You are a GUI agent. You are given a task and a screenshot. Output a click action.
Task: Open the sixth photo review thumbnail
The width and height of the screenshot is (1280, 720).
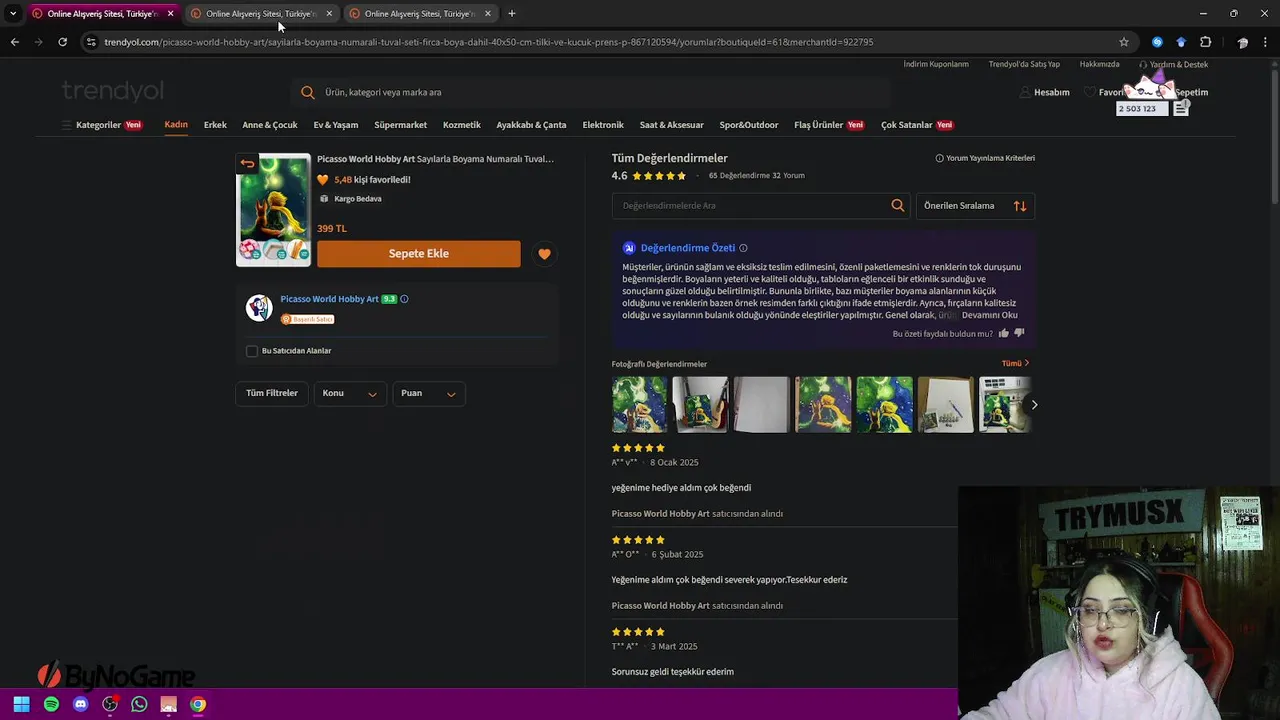(x=945, y=405)
